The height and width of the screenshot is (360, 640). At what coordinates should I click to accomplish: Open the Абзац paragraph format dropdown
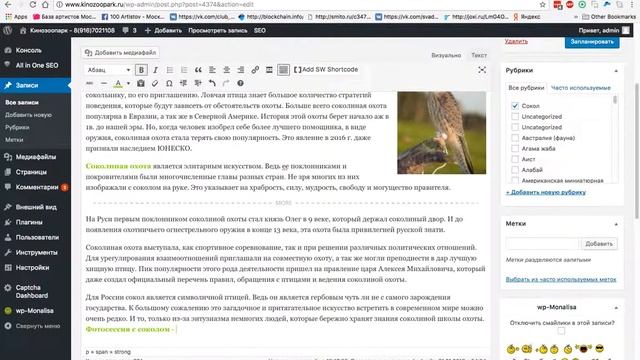[x=109, y=70]
